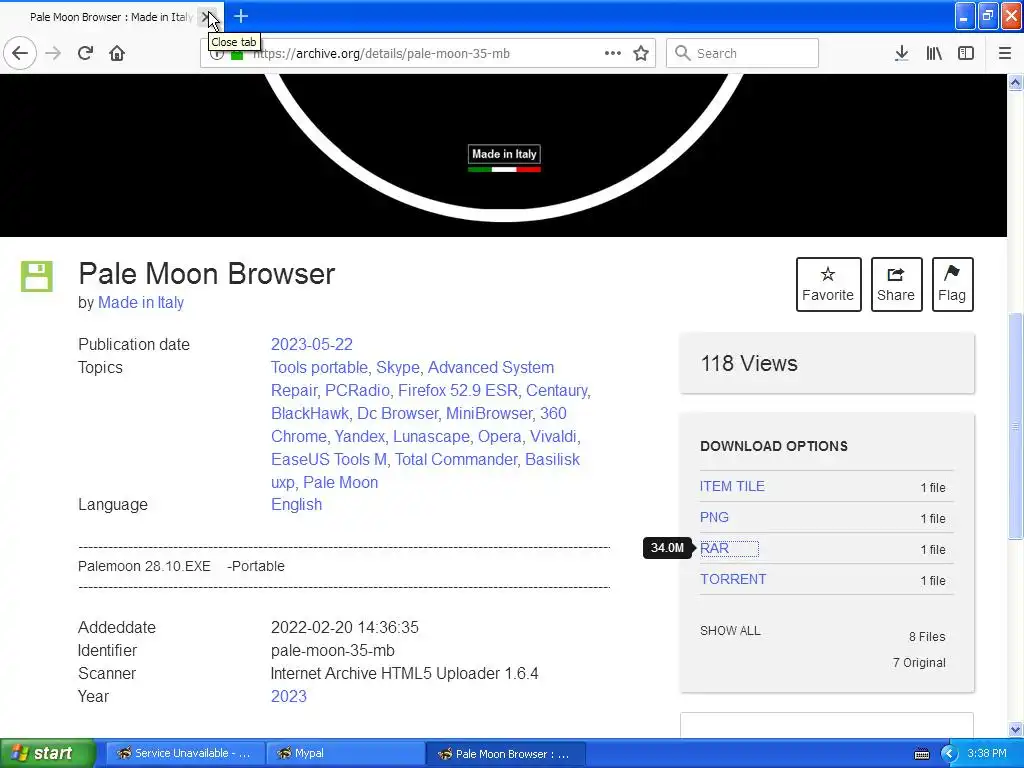Open the Opera topic link

499,436
